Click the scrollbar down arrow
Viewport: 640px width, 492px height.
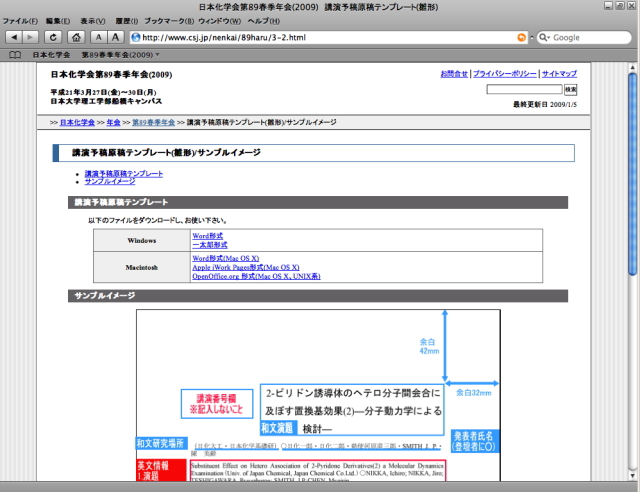click(633, 475)
